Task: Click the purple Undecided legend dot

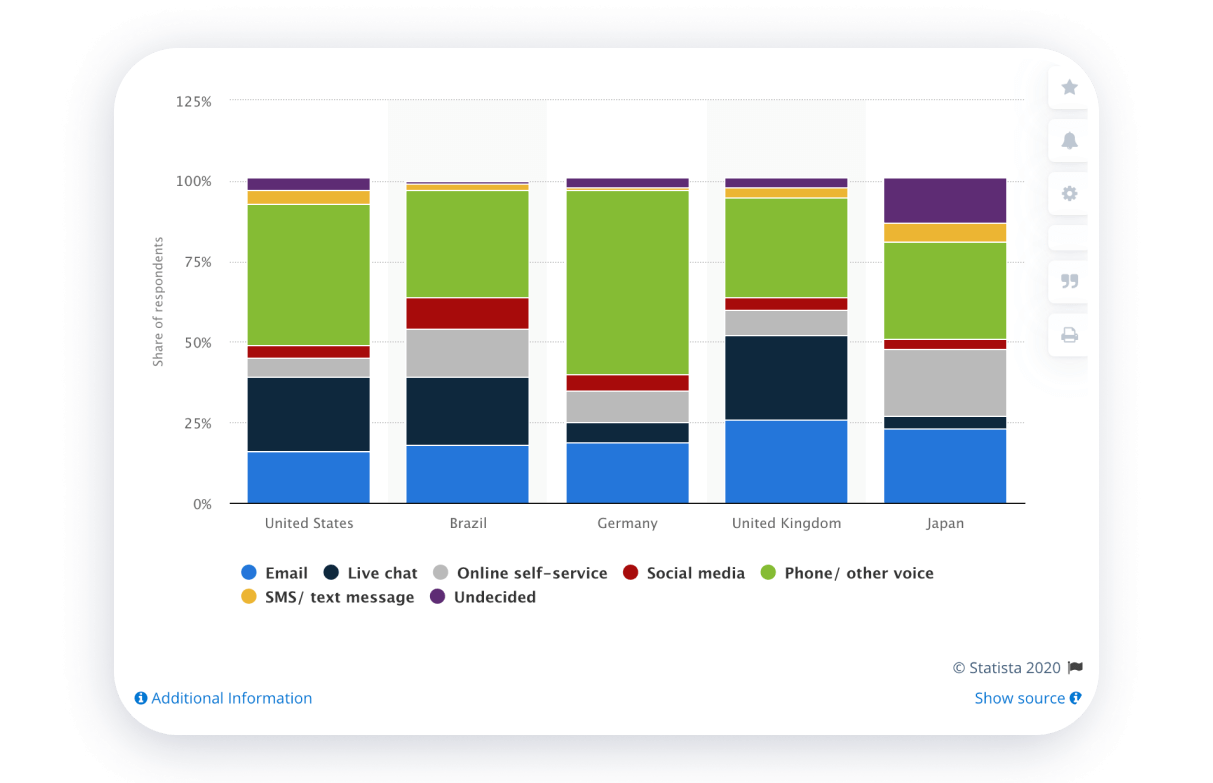Action: pos(437,597)
